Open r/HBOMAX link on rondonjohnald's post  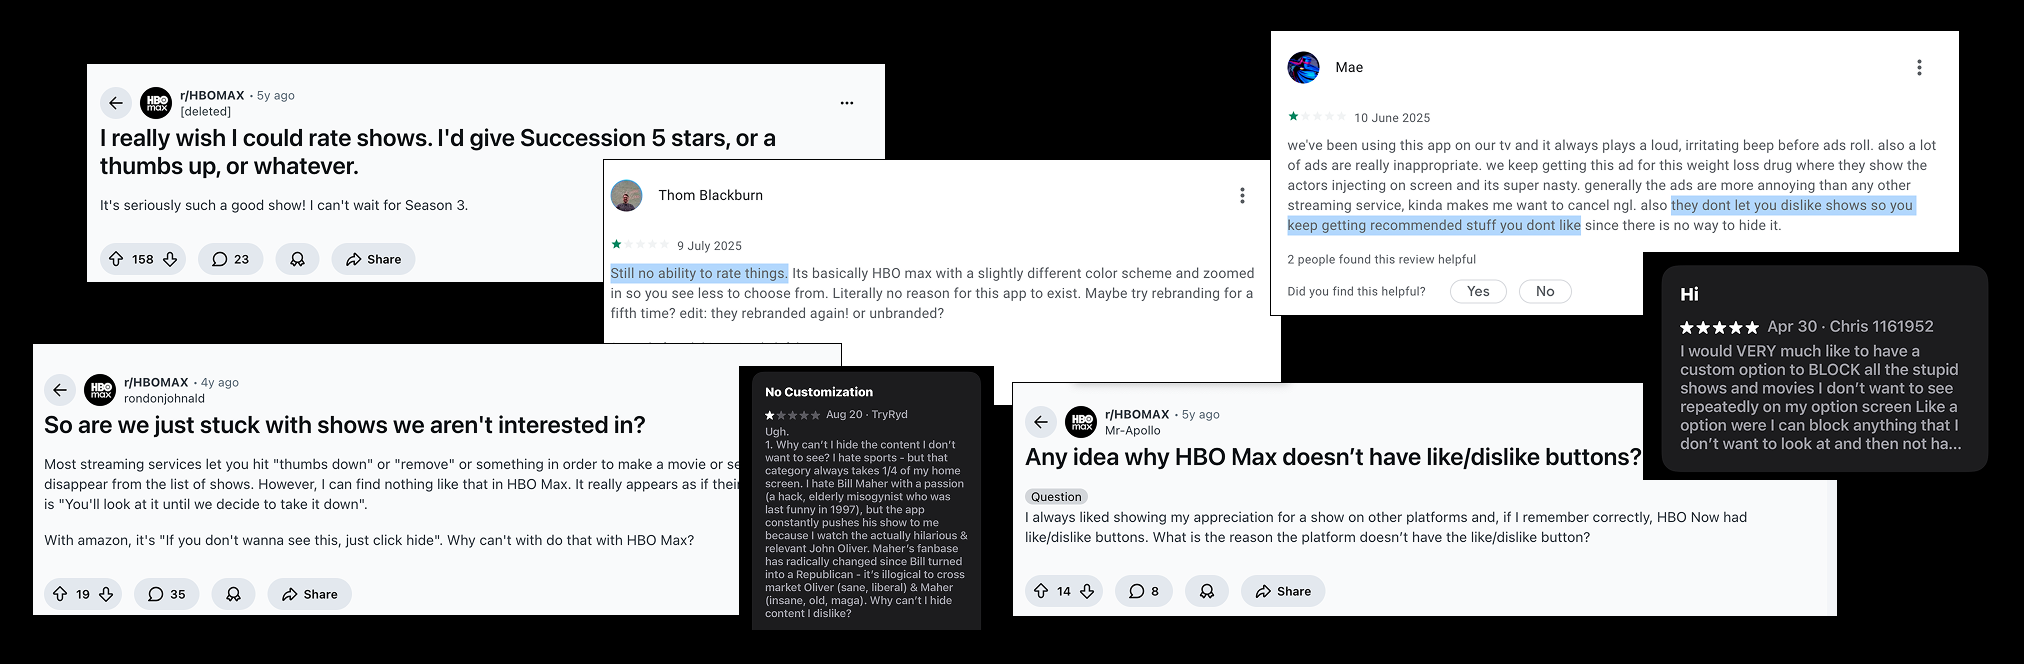pyautogui.click(x=156, y=383)
